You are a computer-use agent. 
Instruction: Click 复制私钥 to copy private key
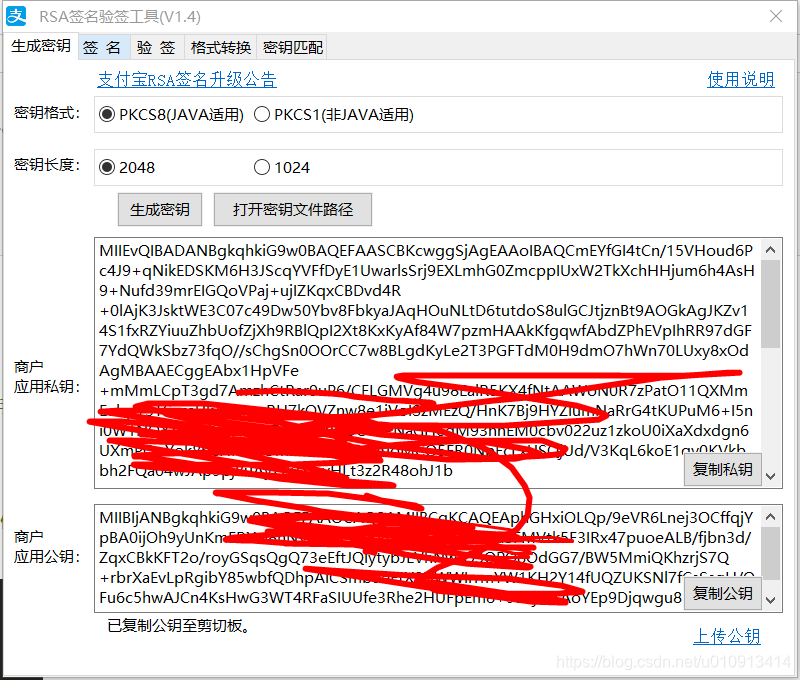(x=723, y=469)
